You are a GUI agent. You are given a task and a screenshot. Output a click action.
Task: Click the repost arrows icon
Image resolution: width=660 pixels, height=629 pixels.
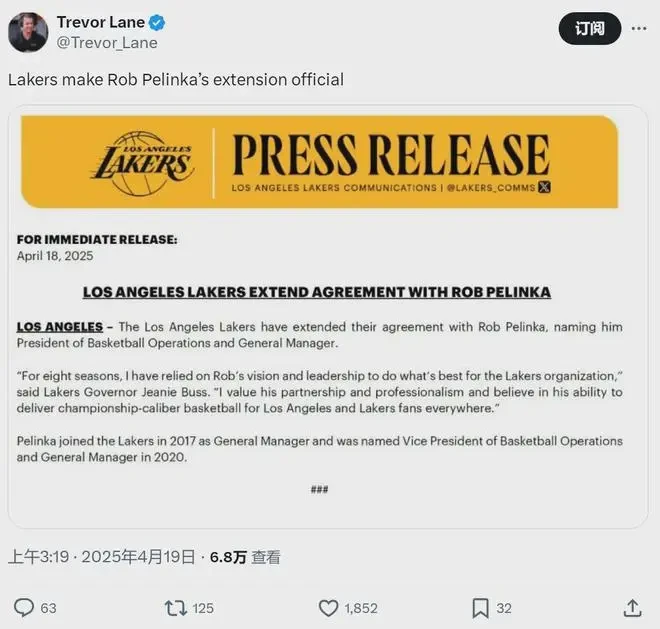click(x=176, y=608)
